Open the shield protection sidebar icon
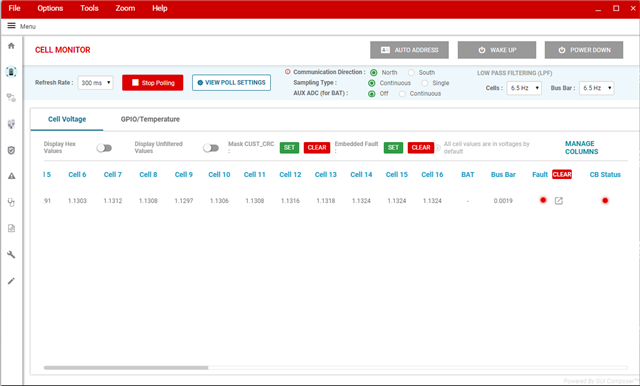 click(x=11, y=150)
